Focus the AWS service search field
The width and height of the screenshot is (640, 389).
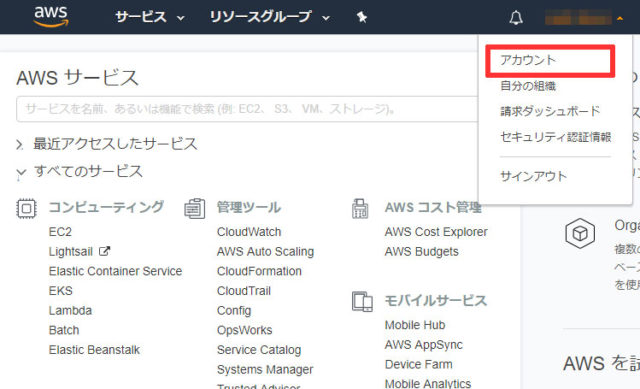pyautogui.click(x=247, y=109)
